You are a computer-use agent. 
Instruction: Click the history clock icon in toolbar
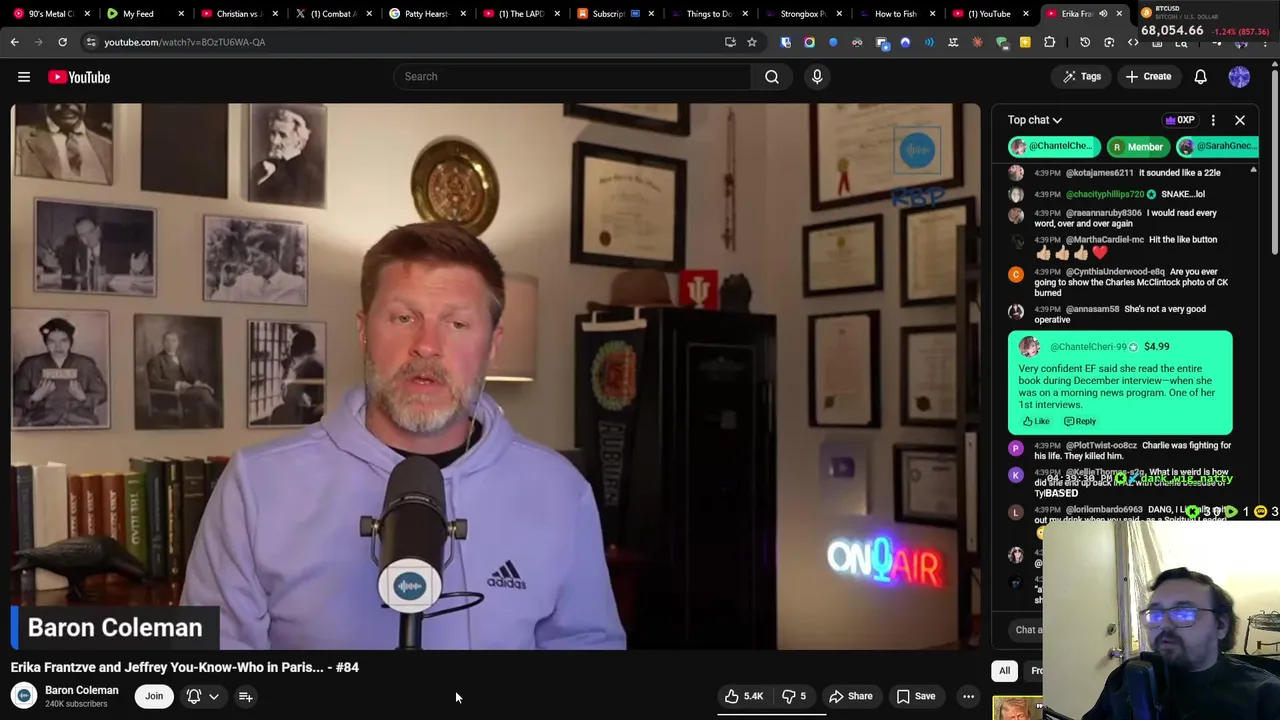[1085, 42]
